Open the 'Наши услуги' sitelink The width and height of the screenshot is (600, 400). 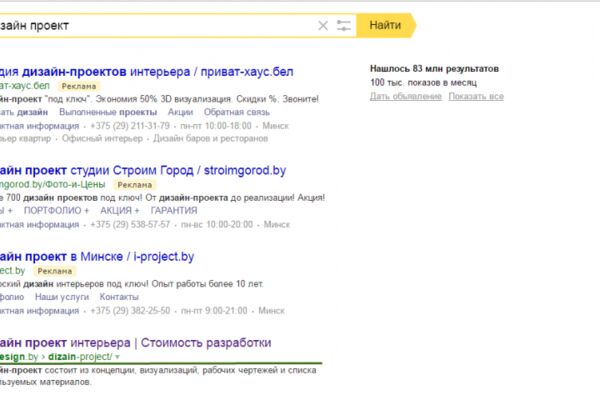tap(62, 297)
